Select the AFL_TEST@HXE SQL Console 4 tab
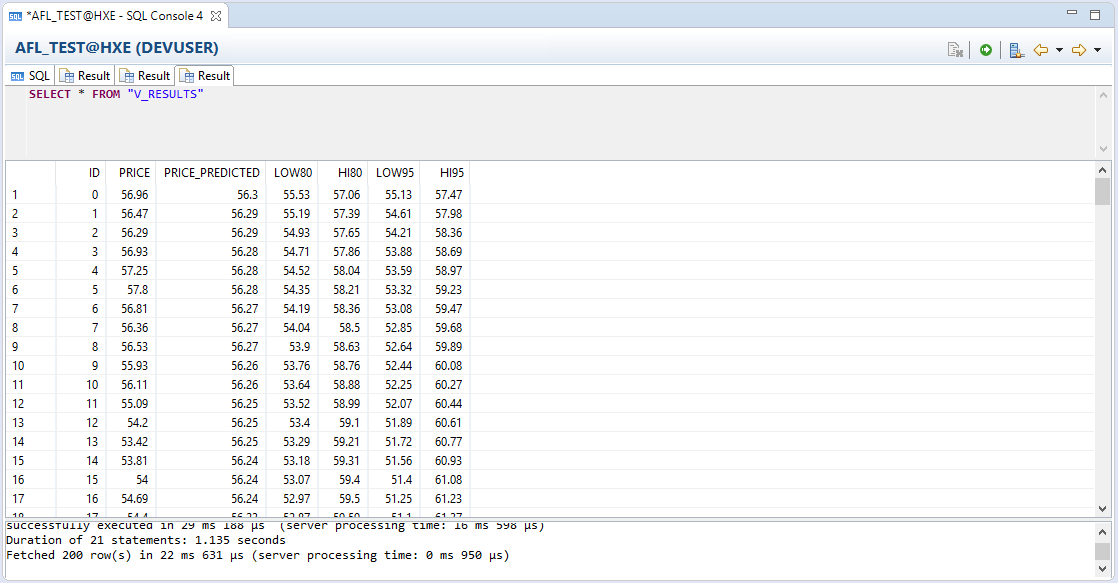Viewport: 1118px width, 583px height. (115, 16)
